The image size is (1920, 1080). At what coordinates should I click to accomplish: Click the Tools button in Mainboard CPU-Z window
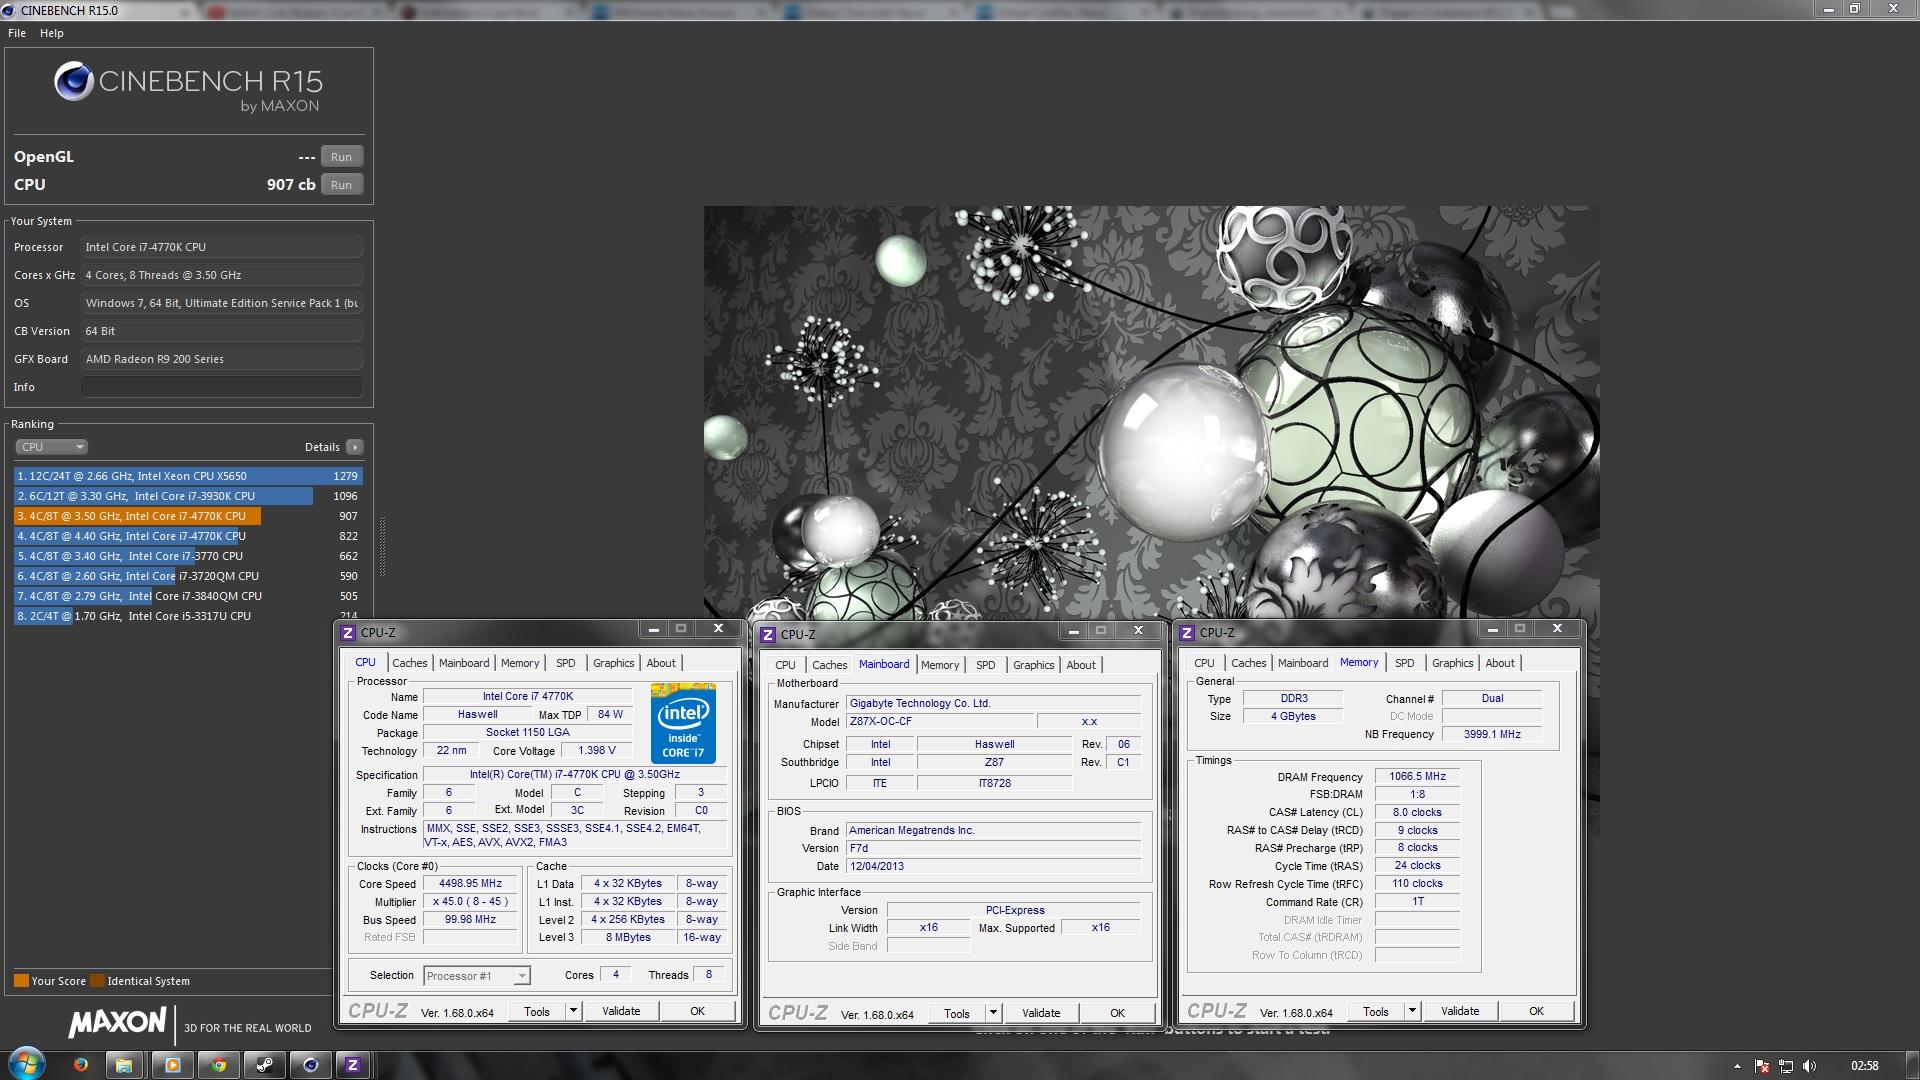tap(957, 1013)
